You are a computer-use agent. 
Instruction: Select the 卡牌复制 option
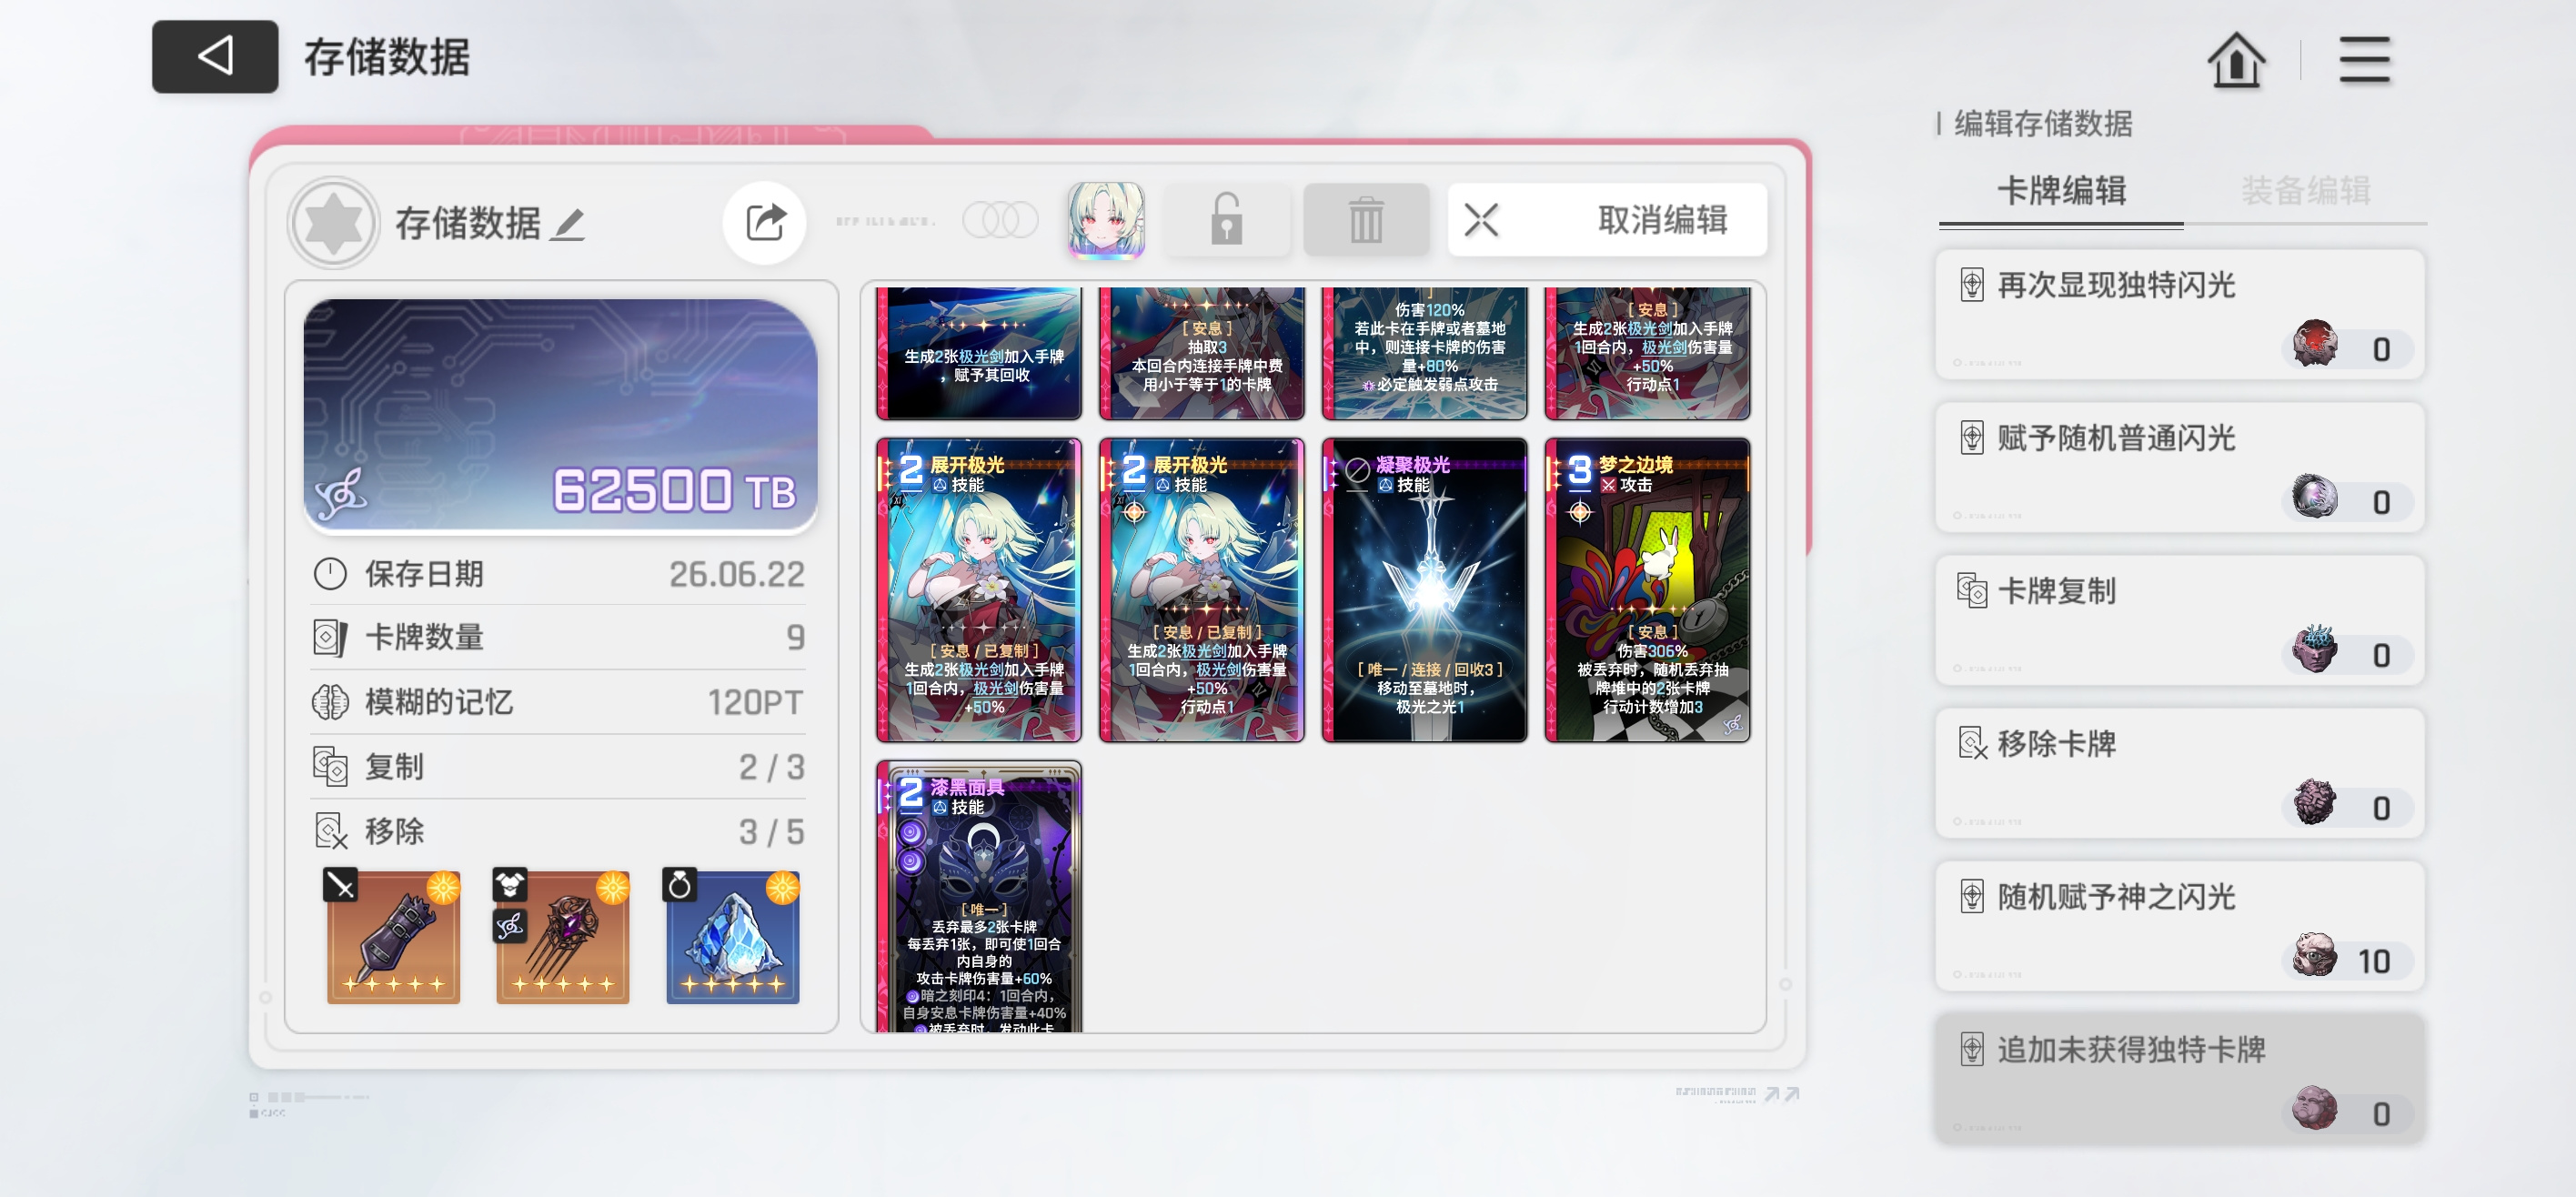(2180, 620)
